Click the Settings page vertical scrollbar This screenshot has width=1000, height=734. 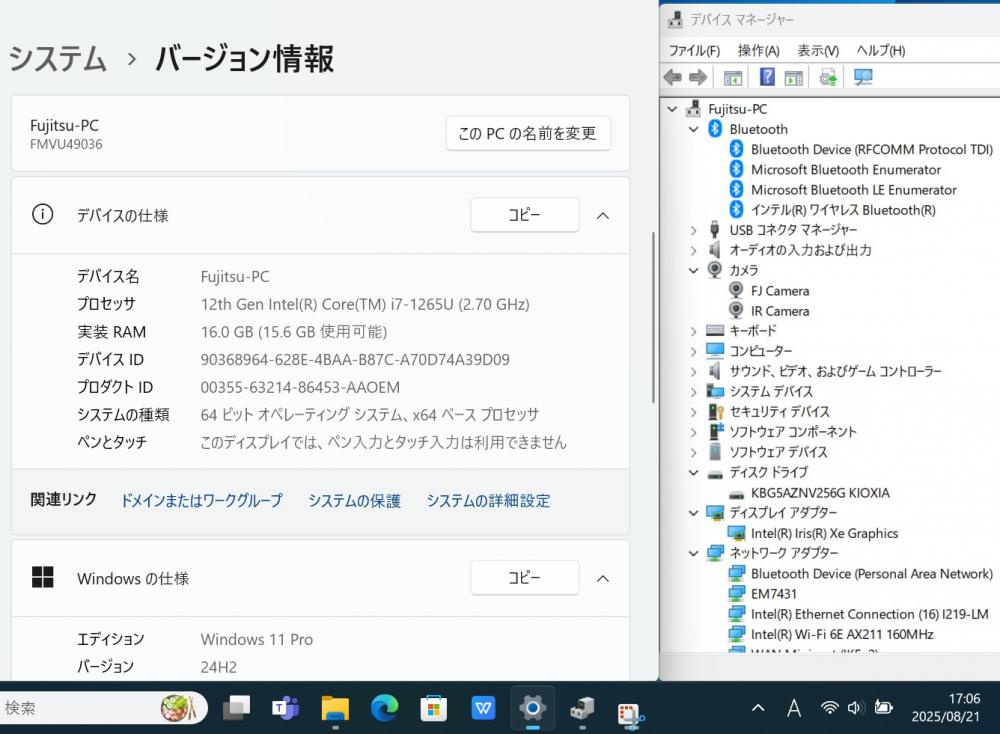652,317
